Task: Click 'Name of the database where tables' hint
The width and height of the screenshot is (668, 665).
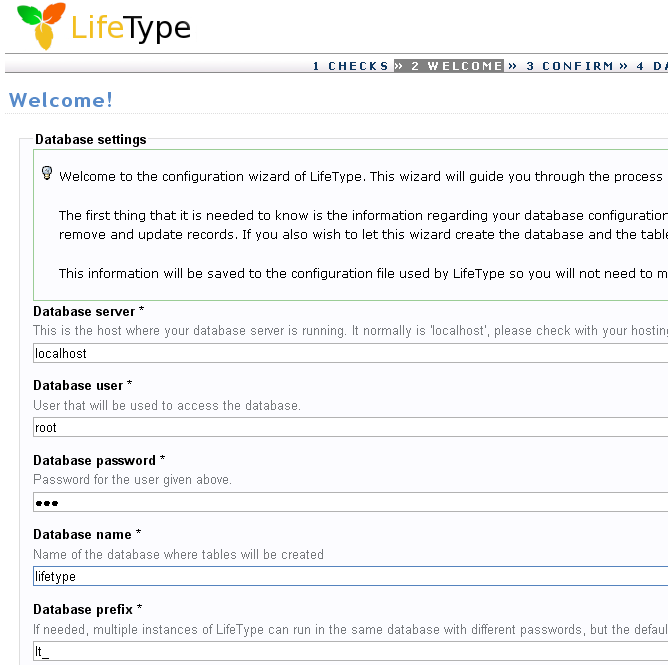Action: (x=179, y=555)
